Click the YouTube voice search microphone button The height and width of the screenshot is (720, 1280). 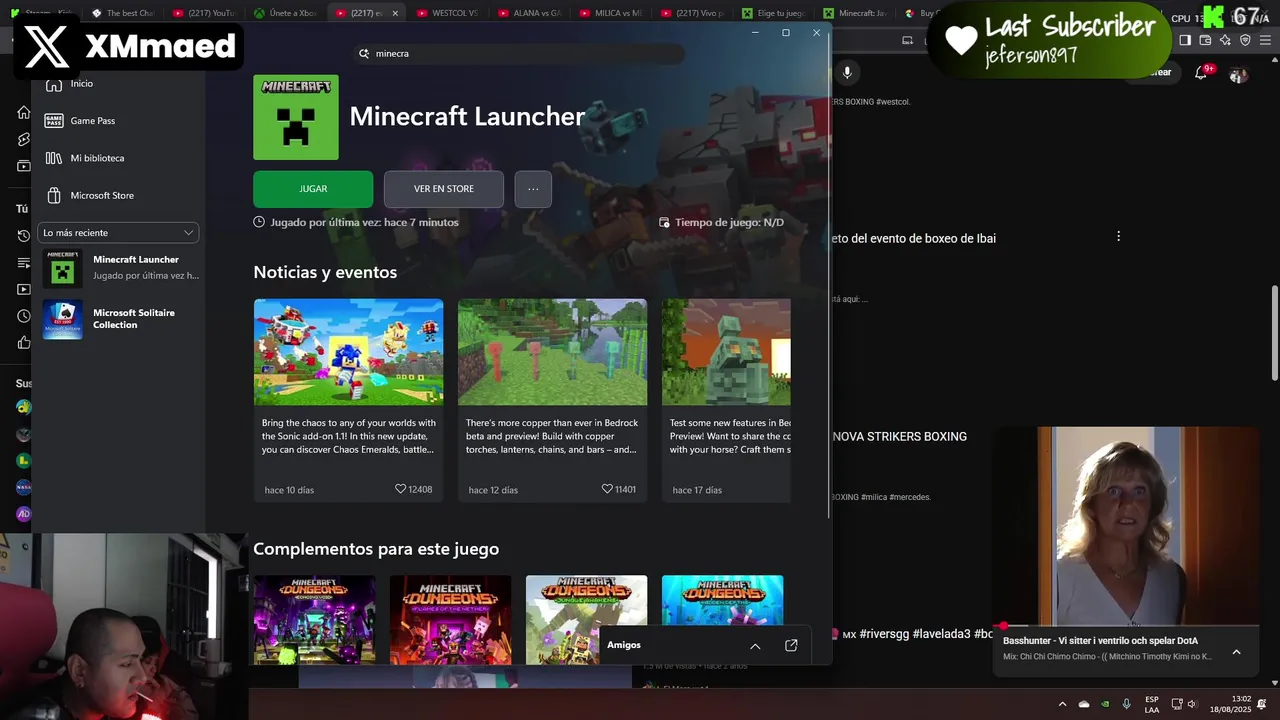(x=847, y=72)
